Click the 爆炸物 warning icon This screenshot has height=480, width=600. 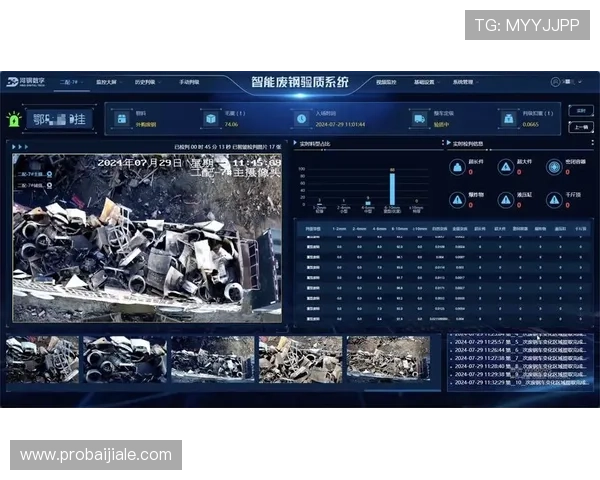456,199
